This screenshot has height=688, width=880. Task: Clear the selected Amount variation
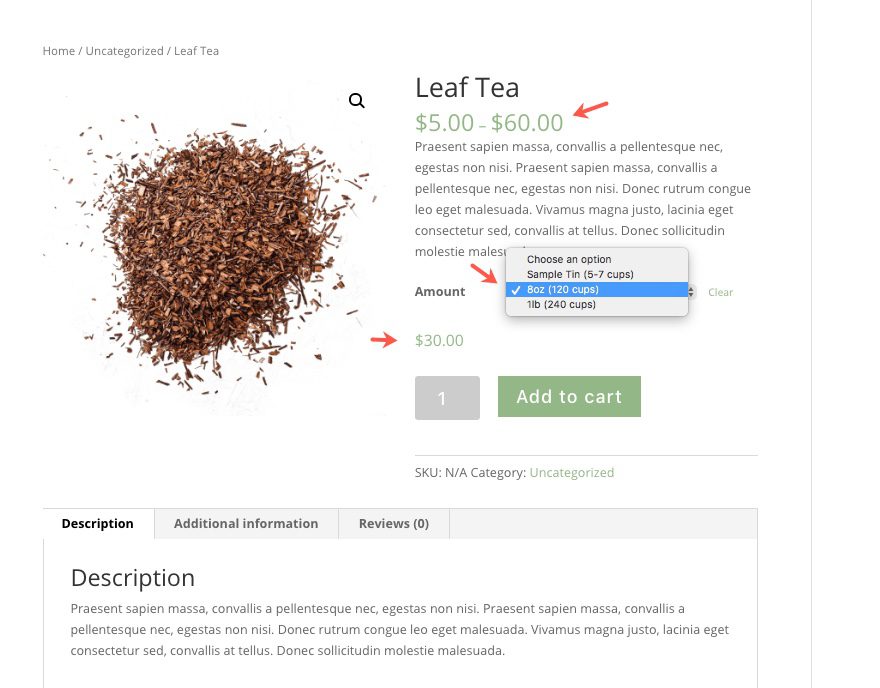click(x=720, y=293)
